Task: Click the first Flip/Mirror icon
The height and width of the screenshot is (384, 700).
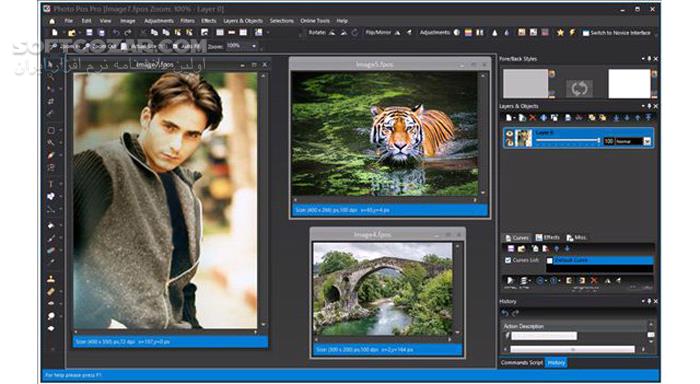Action: [x=397, y=33]
